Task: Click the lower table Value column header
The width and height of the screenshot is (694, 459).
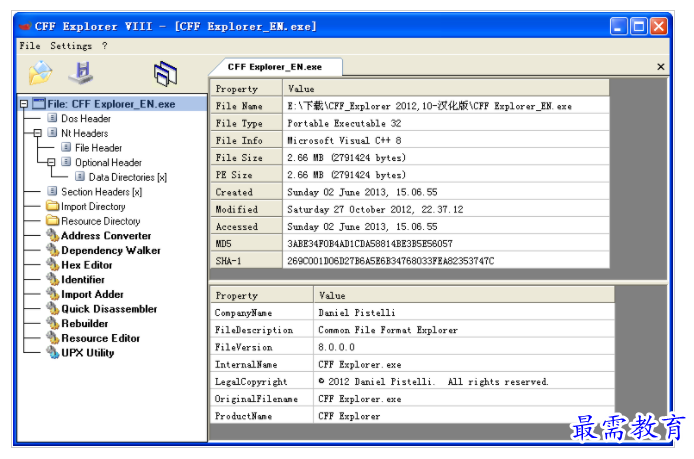Action: tap(464, 295)
